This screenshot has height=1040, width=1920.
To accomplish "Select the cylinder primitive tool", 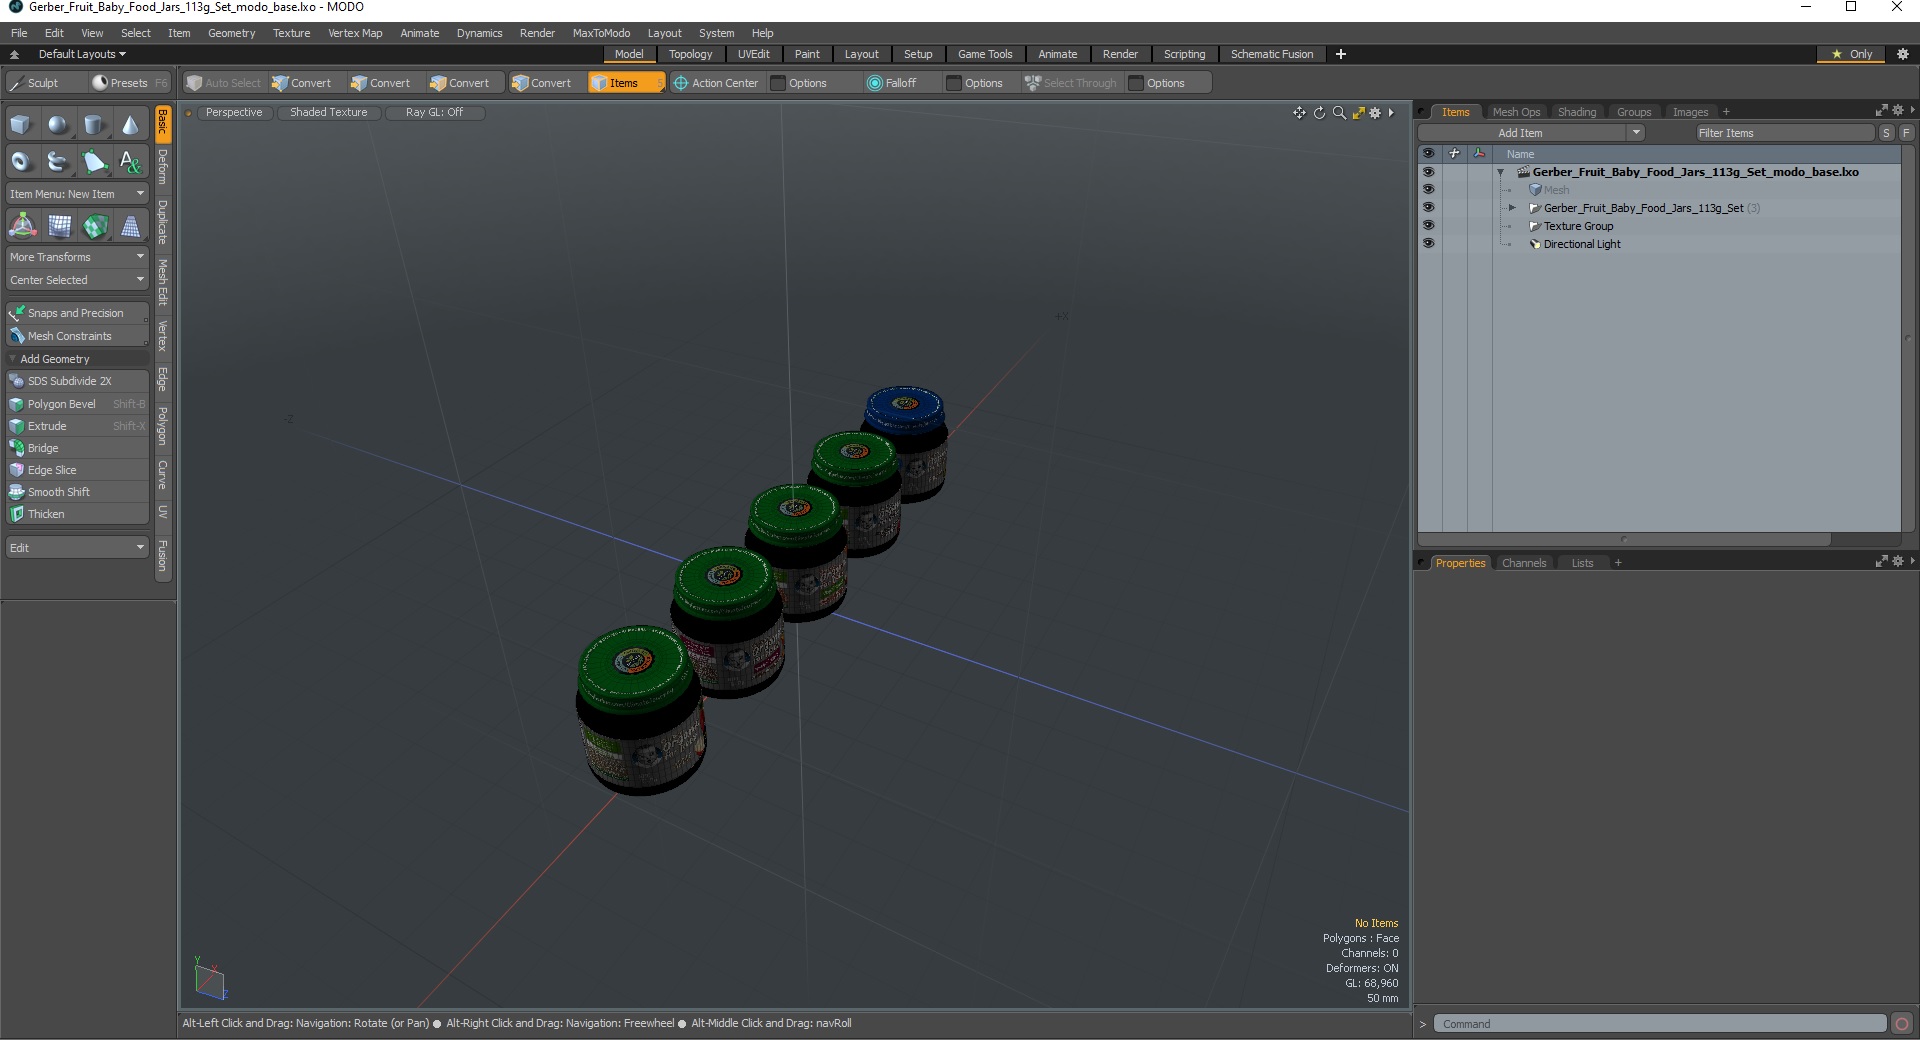I will [94, 125].
